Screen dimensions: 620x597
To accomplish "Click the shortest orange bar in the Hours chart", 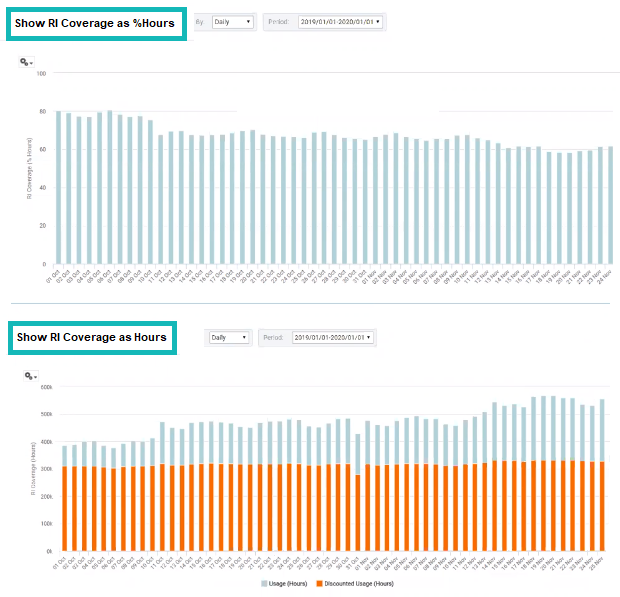I will point(358,513).
